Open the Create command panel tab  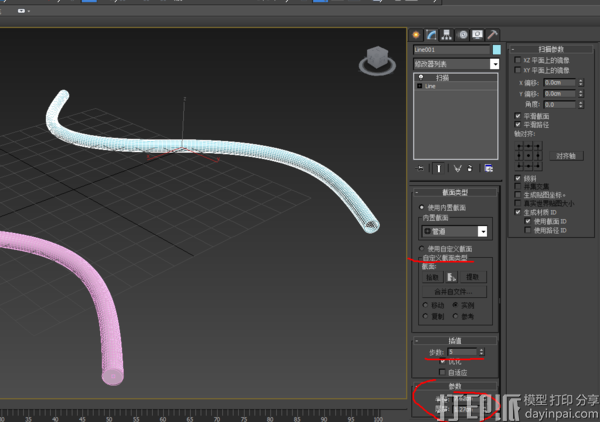point(416,35)
